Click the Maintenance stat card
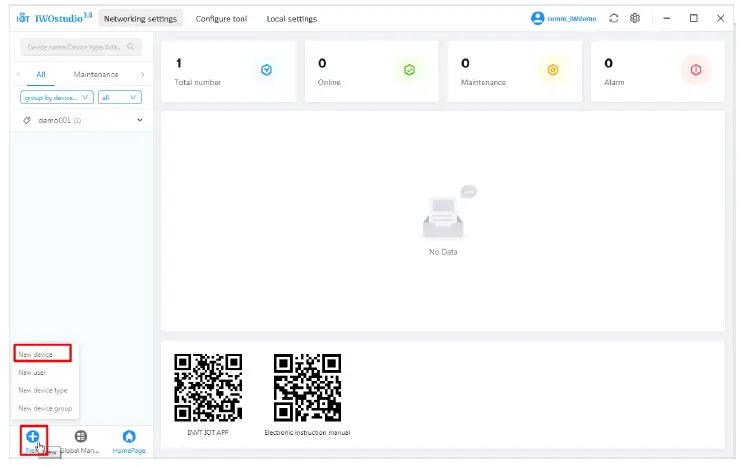The image size is (742, 466). (515, 71)
